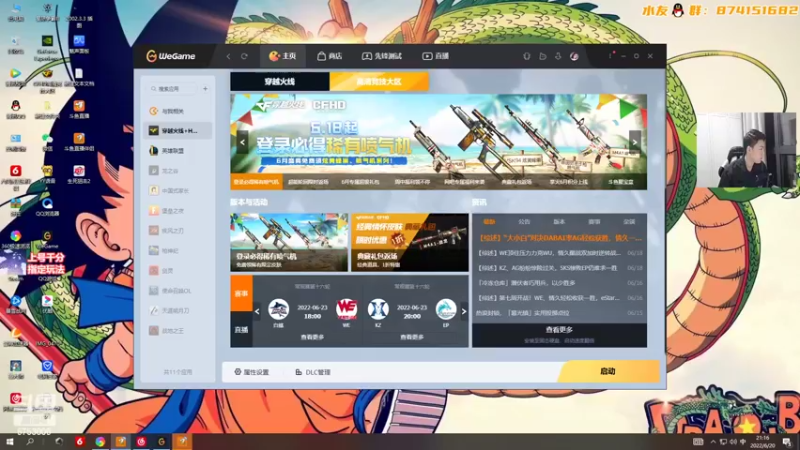Switch to orange 高清竞技大区 tab
This screenshot has width=800, height=450.
tap(379, 82)
